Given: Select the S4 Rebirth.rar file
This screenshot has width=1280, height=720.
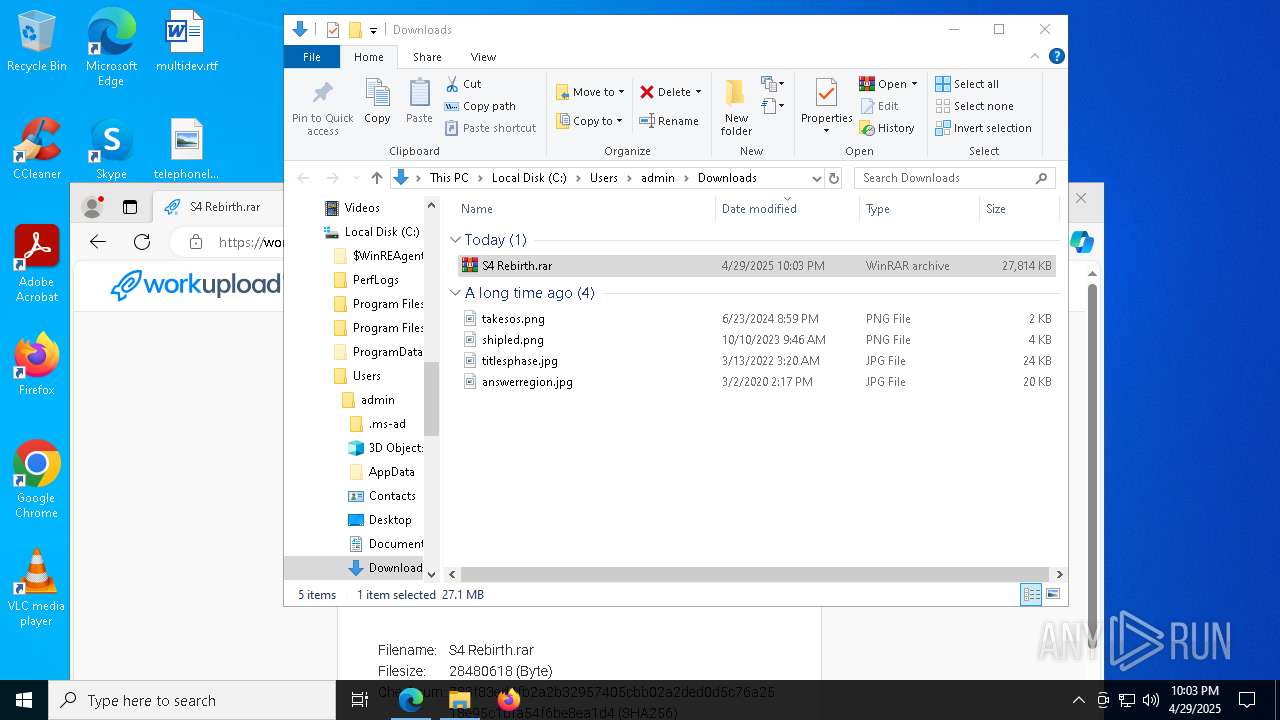Looking at the screenshot, I should tap(756, 266).
